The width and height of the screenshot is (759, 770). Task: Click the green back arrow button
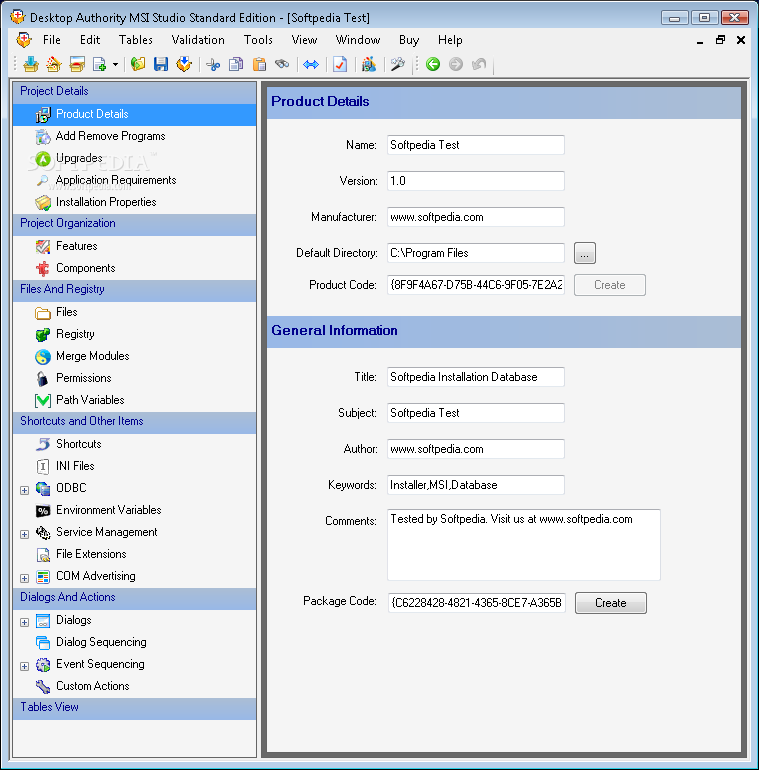[433, 64]
